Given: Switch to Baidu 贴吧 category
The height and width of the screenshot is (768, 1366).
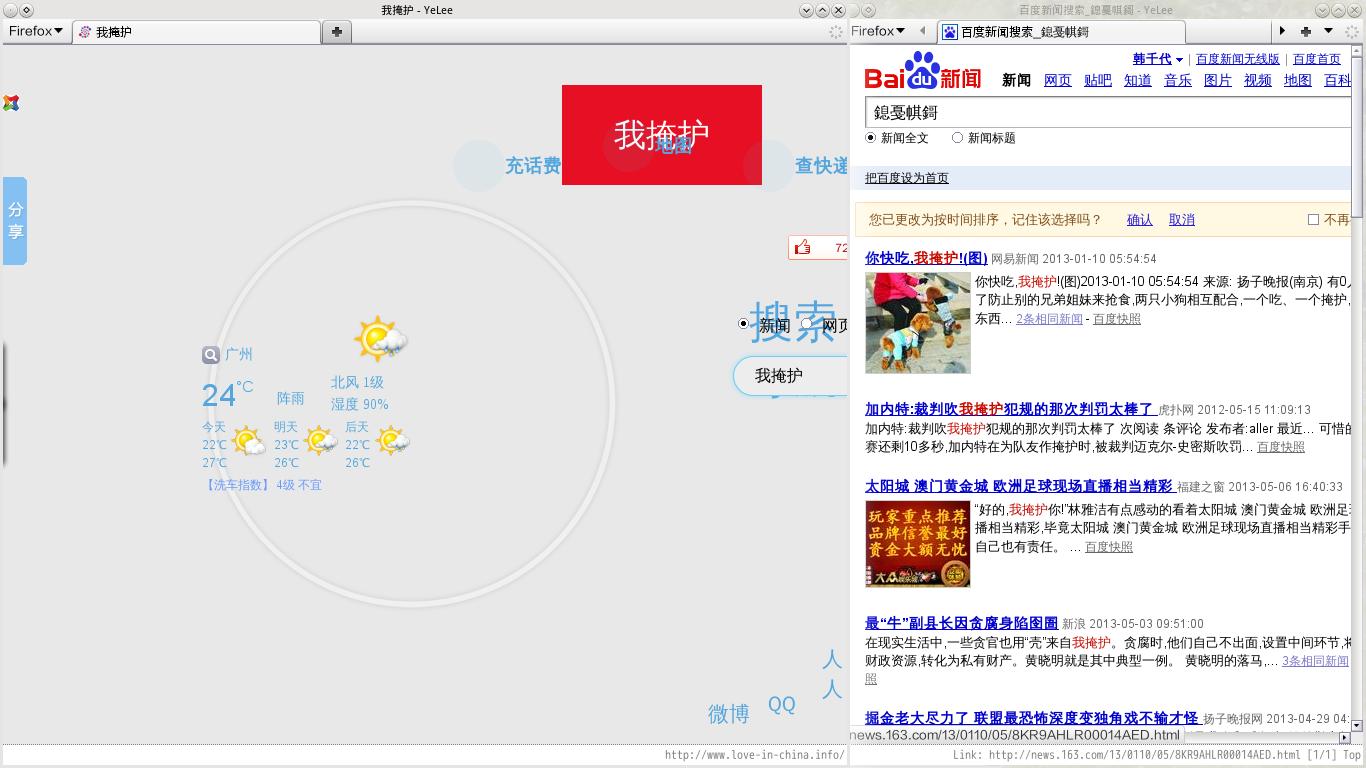Looking at the screenshot, I should pos(1098,80).
